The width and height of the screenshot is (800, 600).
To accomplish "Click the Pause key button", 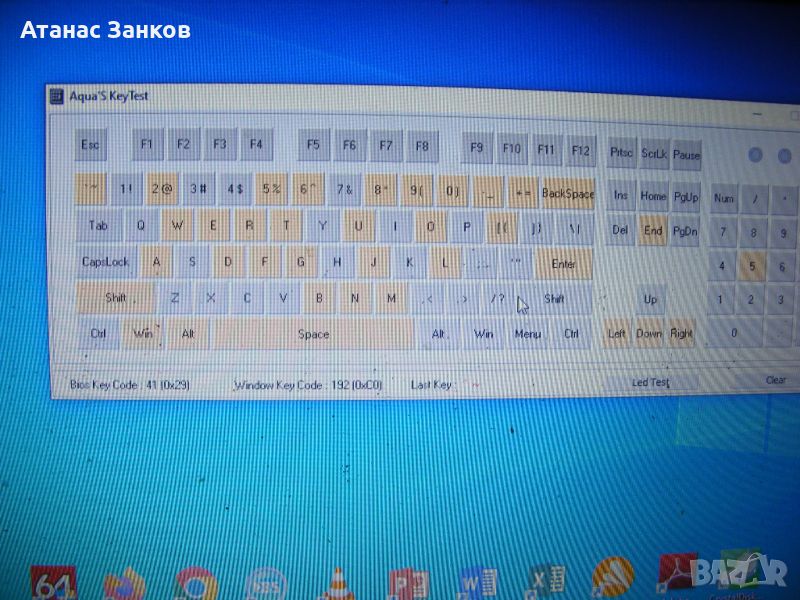I will pyautogui.click(x=686, y=155).
